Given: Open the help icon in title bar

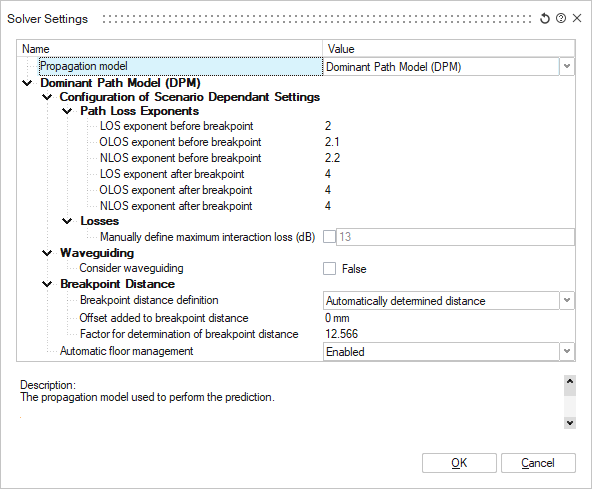Looking at the screenshot, I should [561, 18].
